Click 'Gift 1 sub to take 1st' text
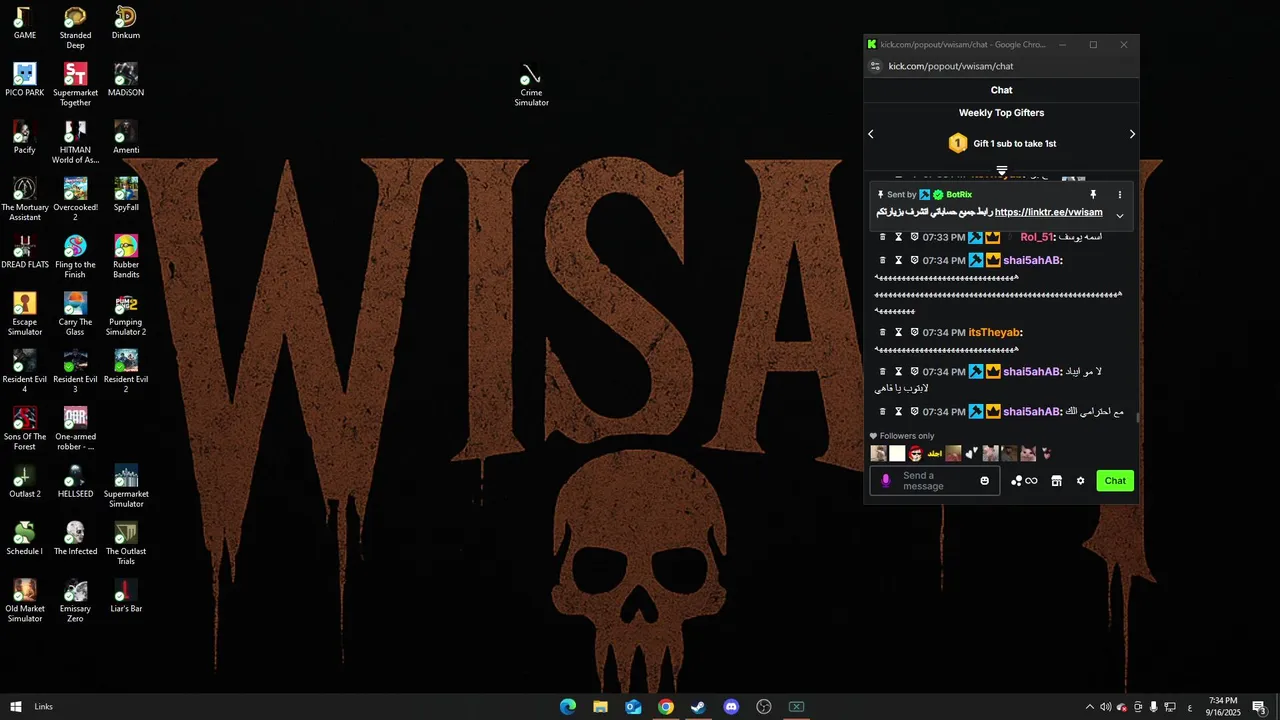This screenshot has width=1280, height=720. click(x=1015, y=144)
